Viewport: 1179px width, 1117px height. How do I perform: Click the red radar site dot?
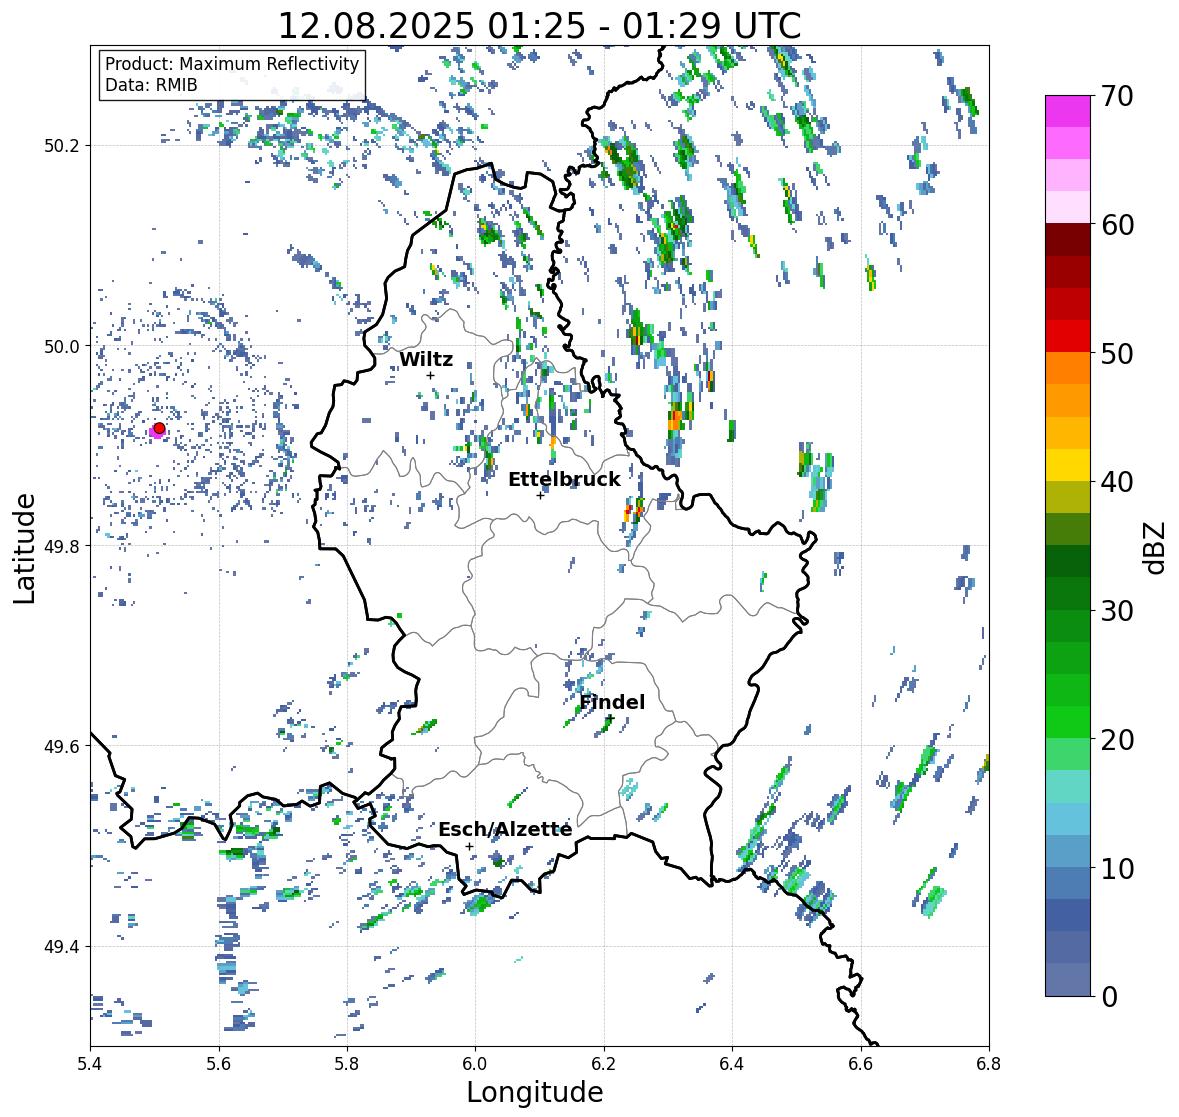pos(159,428)
